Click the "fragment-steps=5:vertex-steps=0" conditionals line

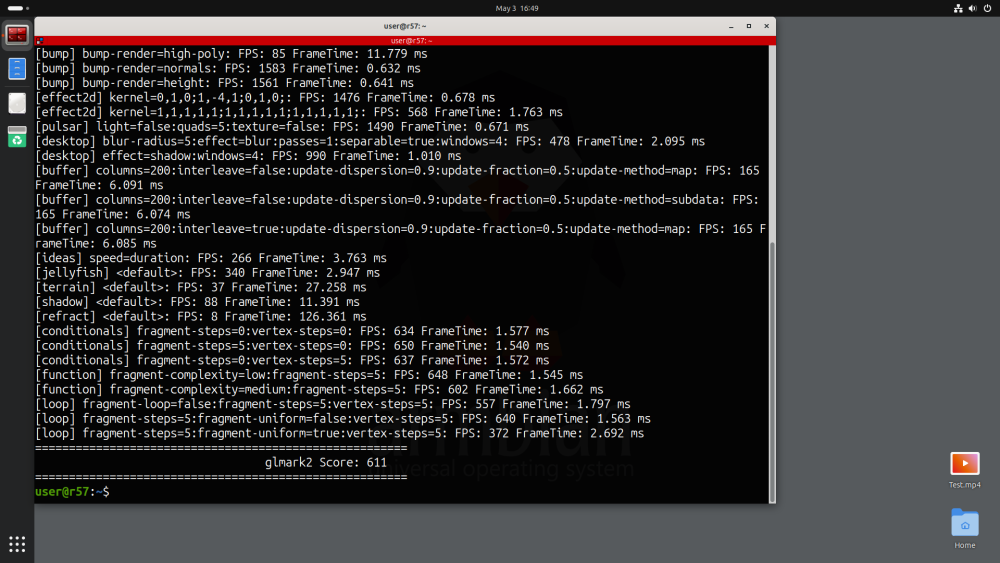[x=292, y=346]
